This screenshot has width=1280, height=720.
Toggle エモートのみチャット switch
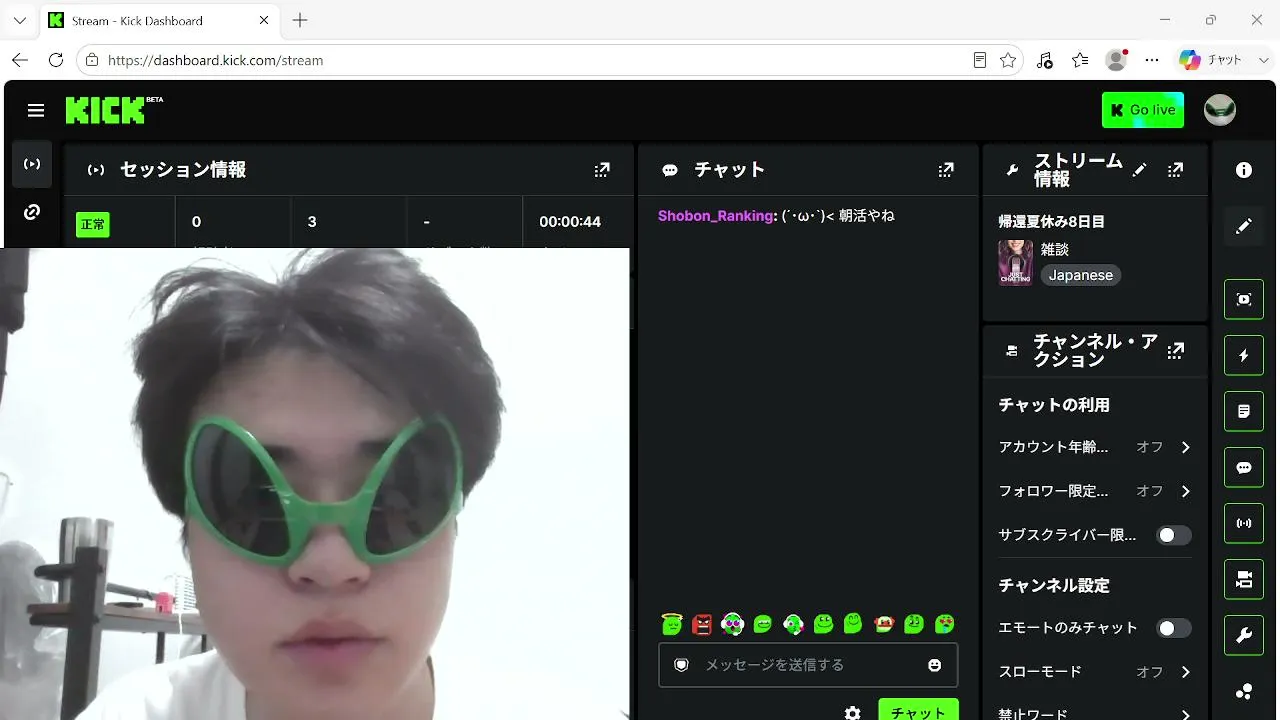point(1174,628)
